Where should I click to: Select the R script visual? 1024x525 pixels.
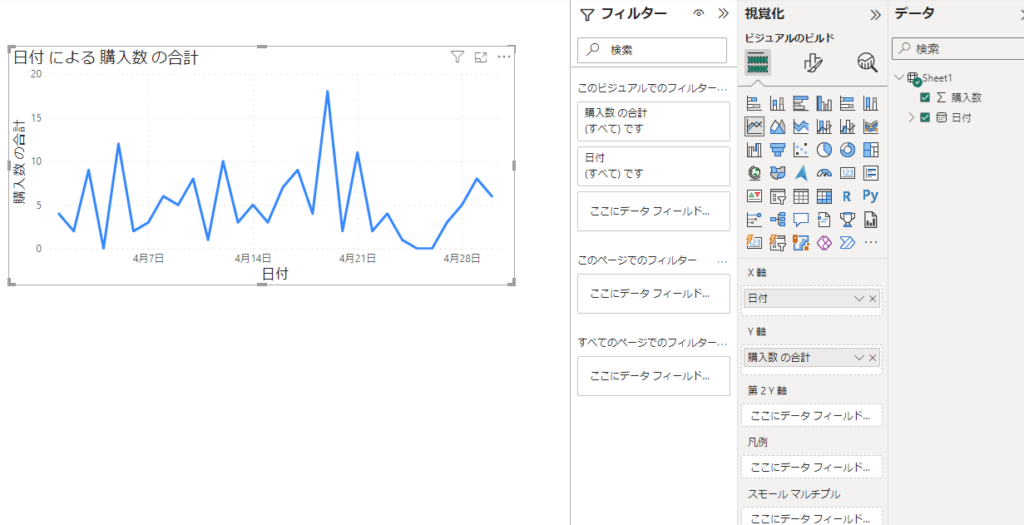coord(847,196)
